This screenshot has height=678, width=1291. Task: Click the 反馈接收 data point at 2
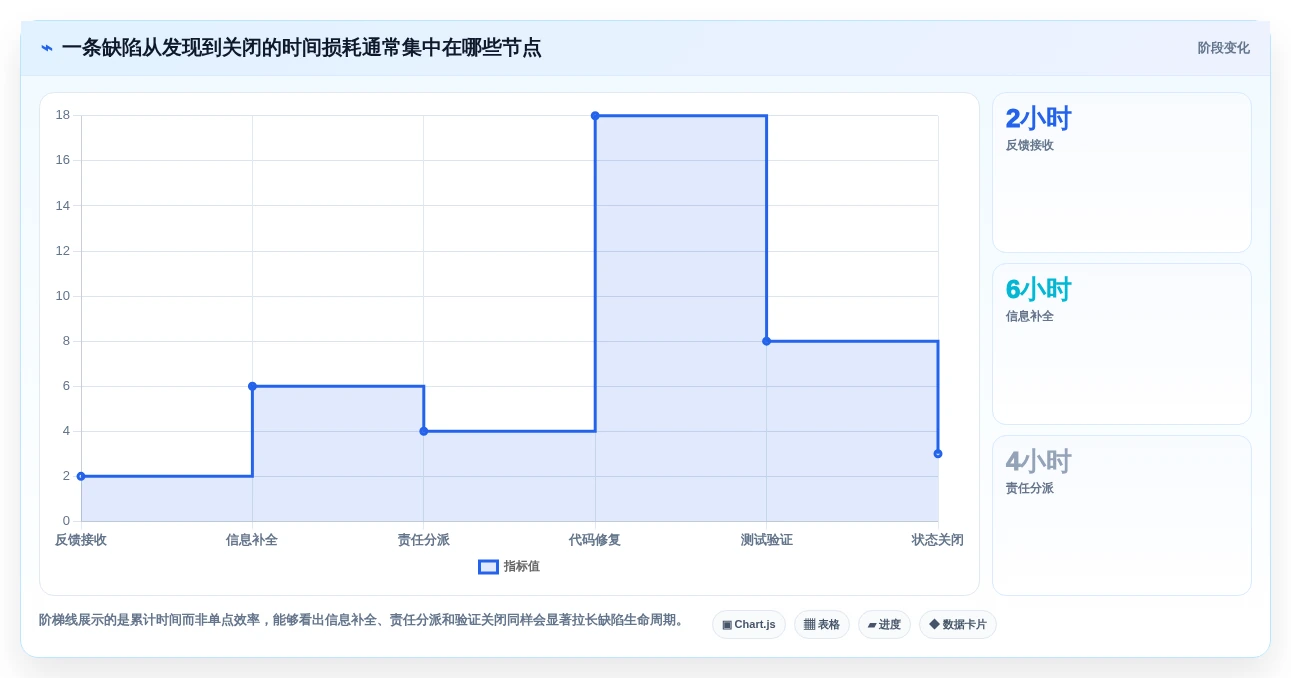tap(81, 476)
